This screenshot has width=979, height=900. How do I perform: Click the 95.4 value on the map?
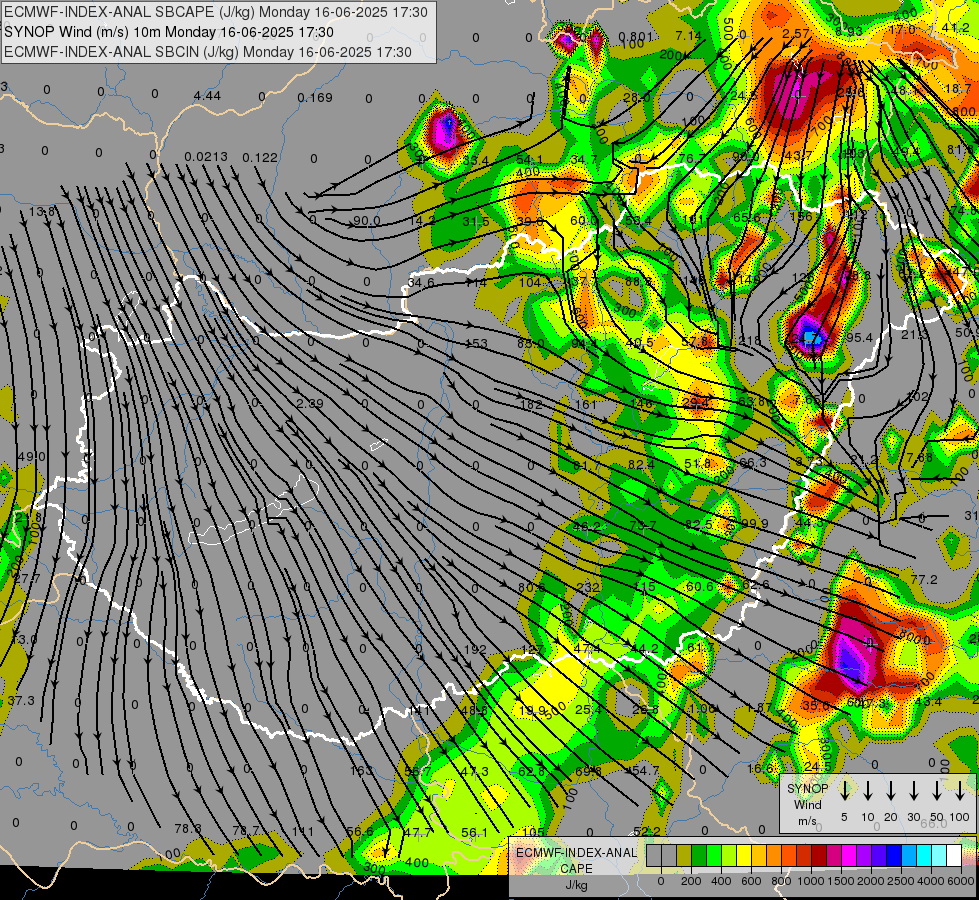(860, 337)
